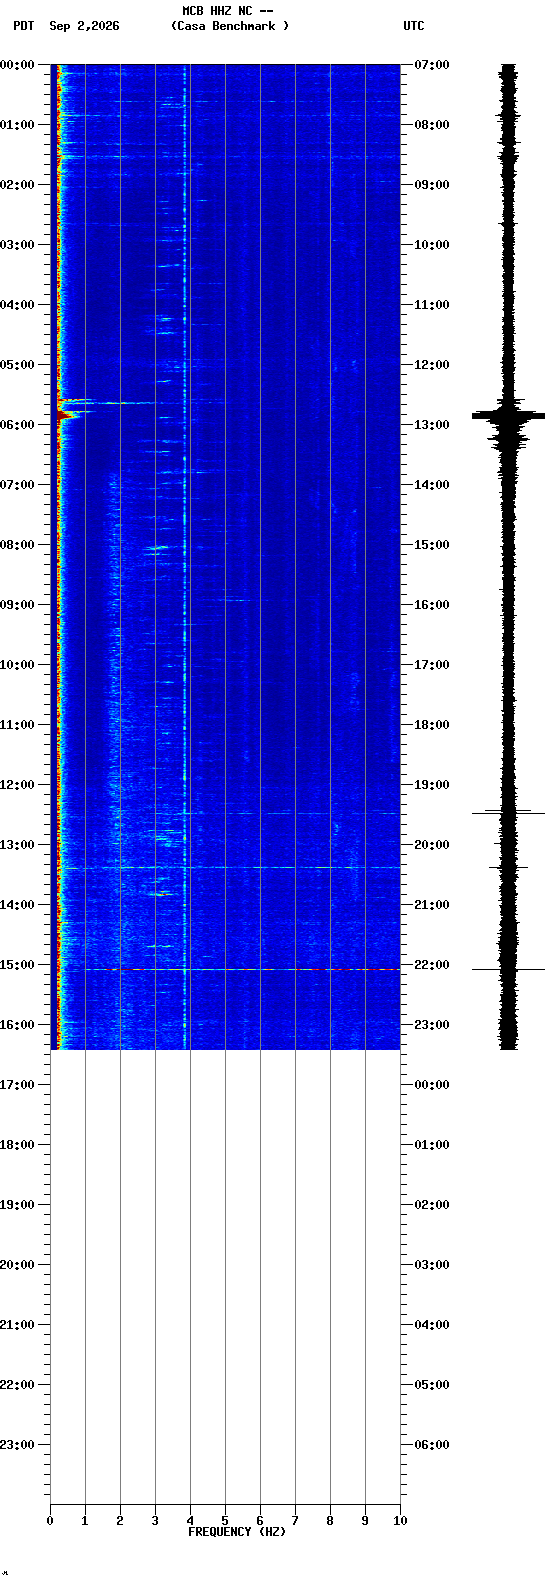Click the '(Casa Benchmark )' subtitle
Screen dimensions: 552x1584
(x=229, y=26)
